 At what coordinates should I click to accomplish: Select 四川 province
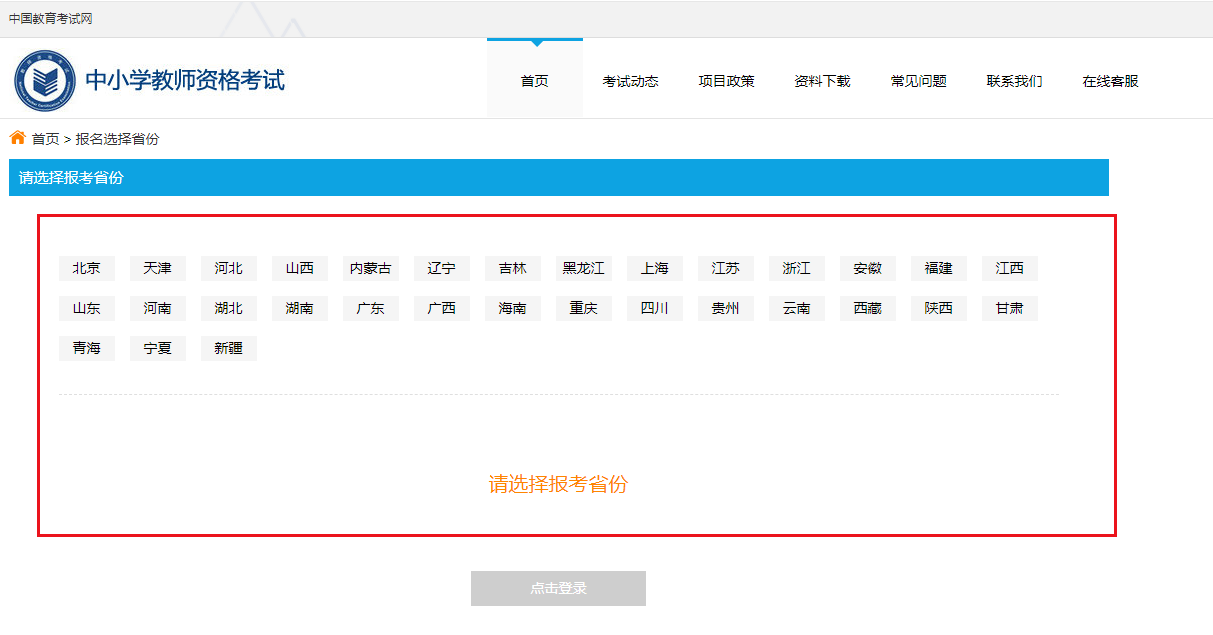(x=655, y=308)
